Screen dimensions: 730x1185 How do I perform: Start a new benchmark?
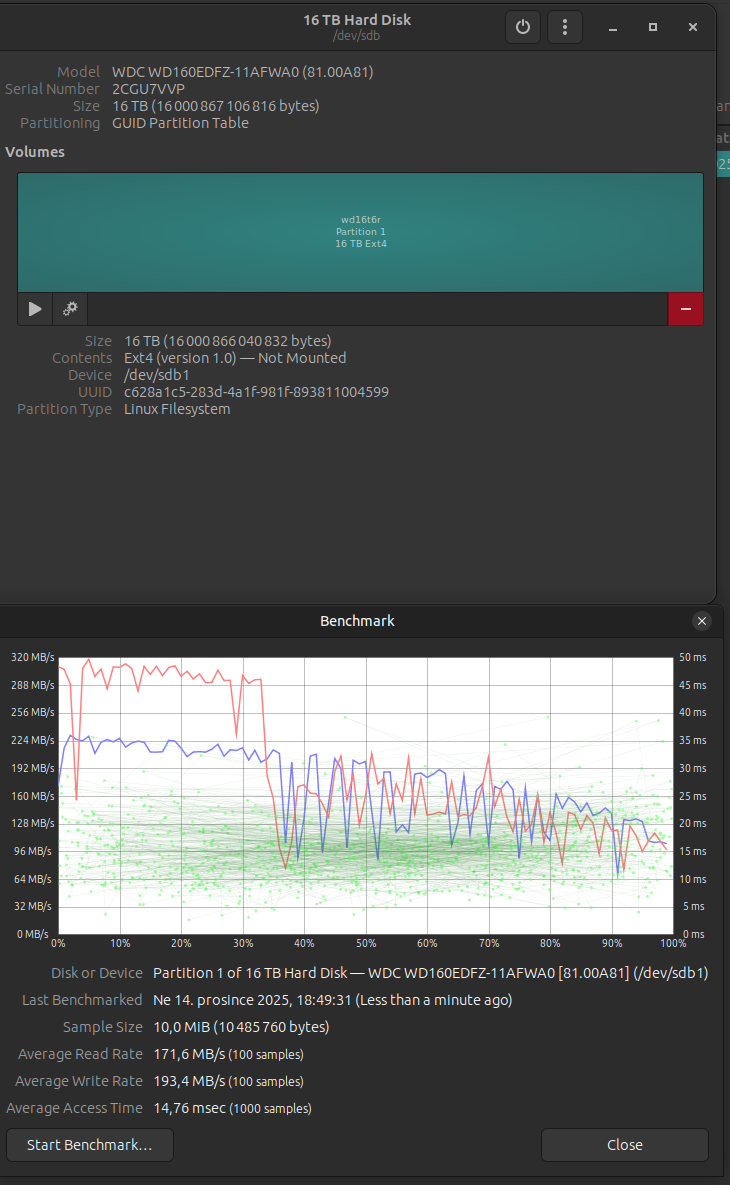[x=90, y=1145]
